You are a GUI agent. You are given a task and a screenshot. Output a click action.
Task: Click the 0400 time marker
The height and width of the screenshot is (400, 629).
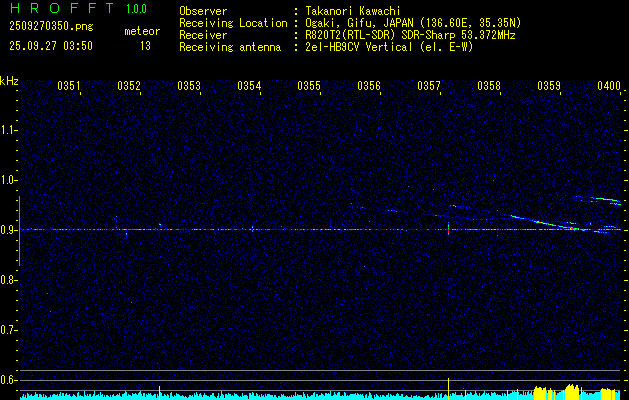(609, 86)
